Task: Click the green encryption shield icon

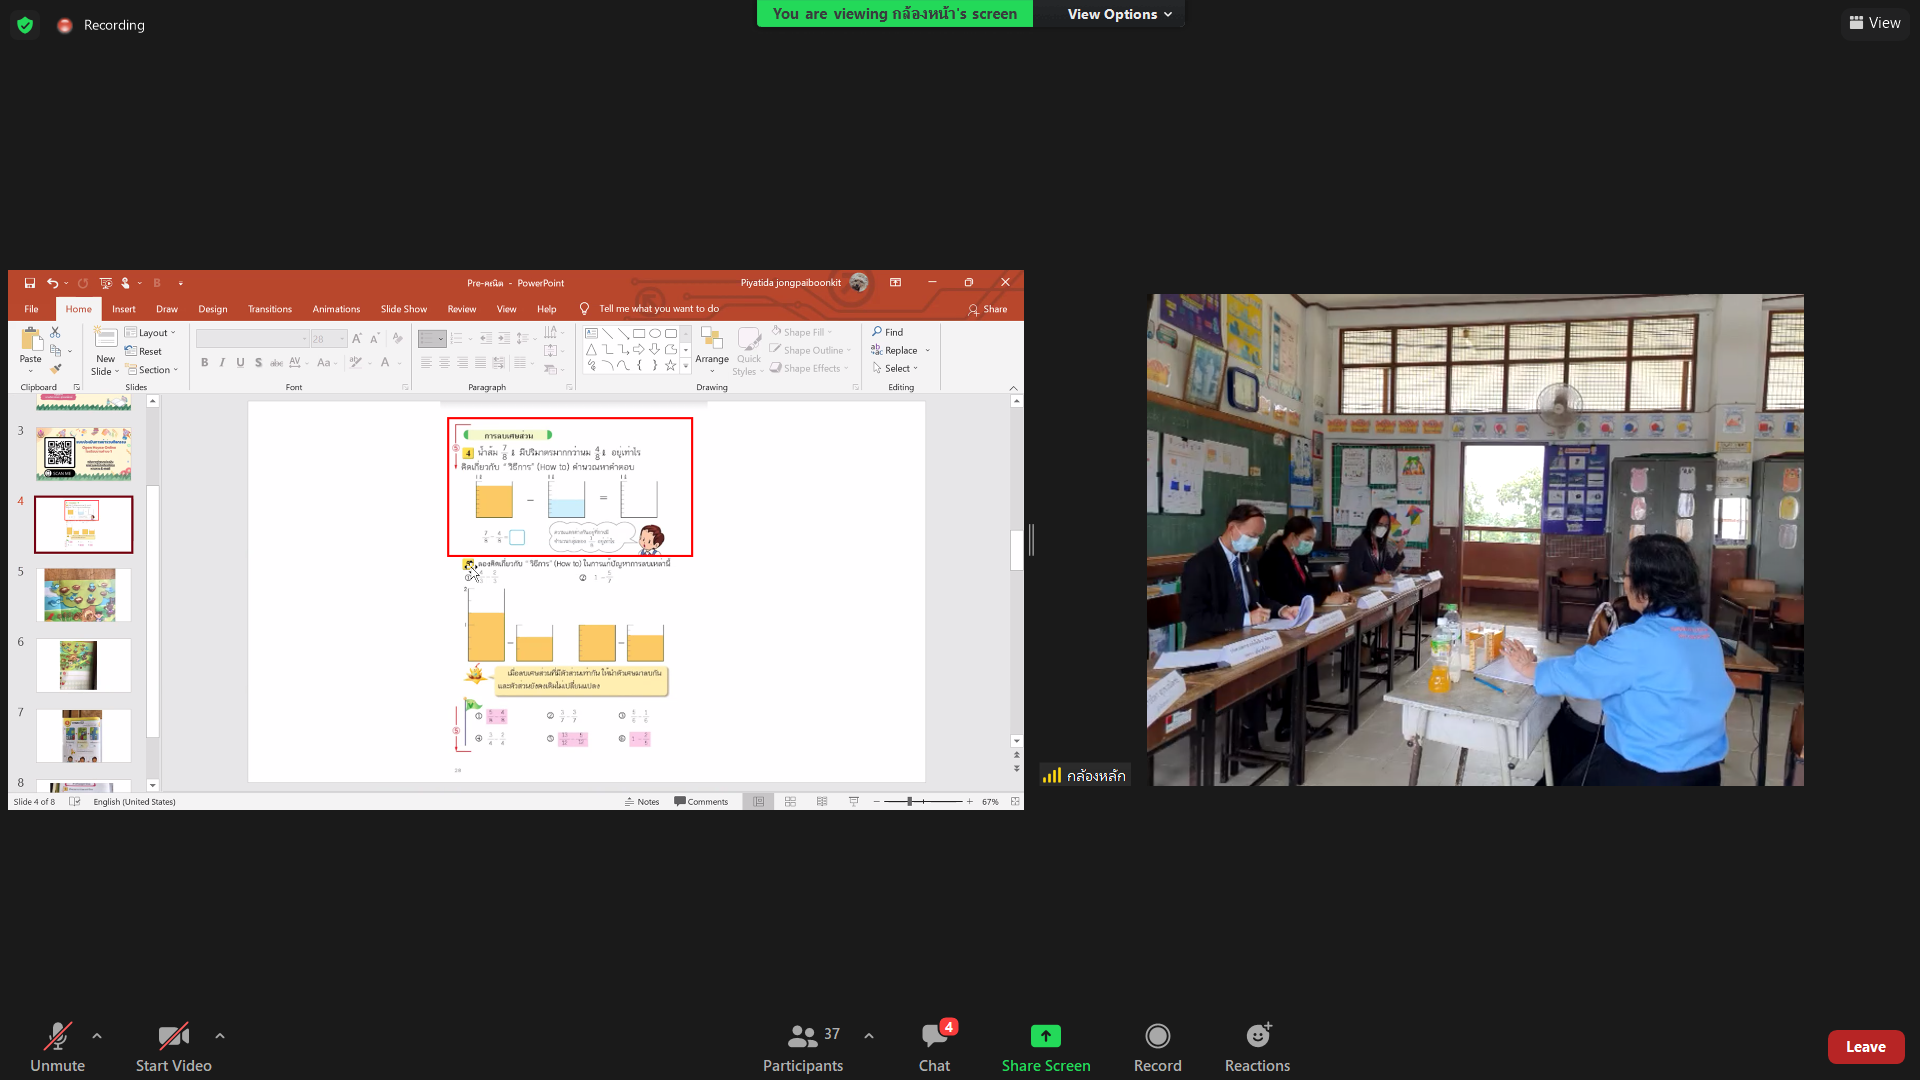Action: pos(25,25)
